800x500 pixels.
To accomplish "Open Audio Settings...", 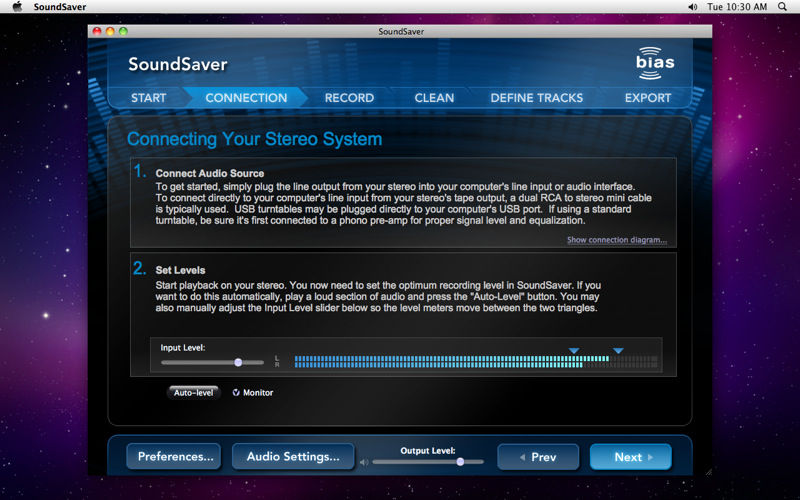I will click(293, 456).
